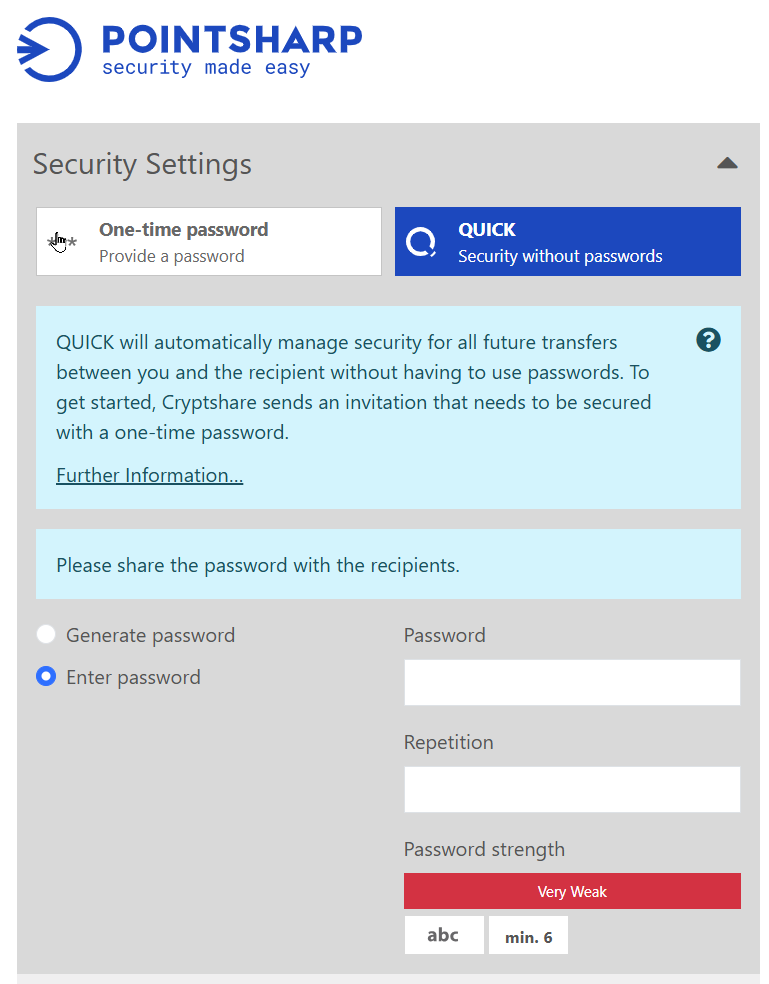769x984 pixels.
Task: Switch to the One-time password option
Action: [209, 242]
